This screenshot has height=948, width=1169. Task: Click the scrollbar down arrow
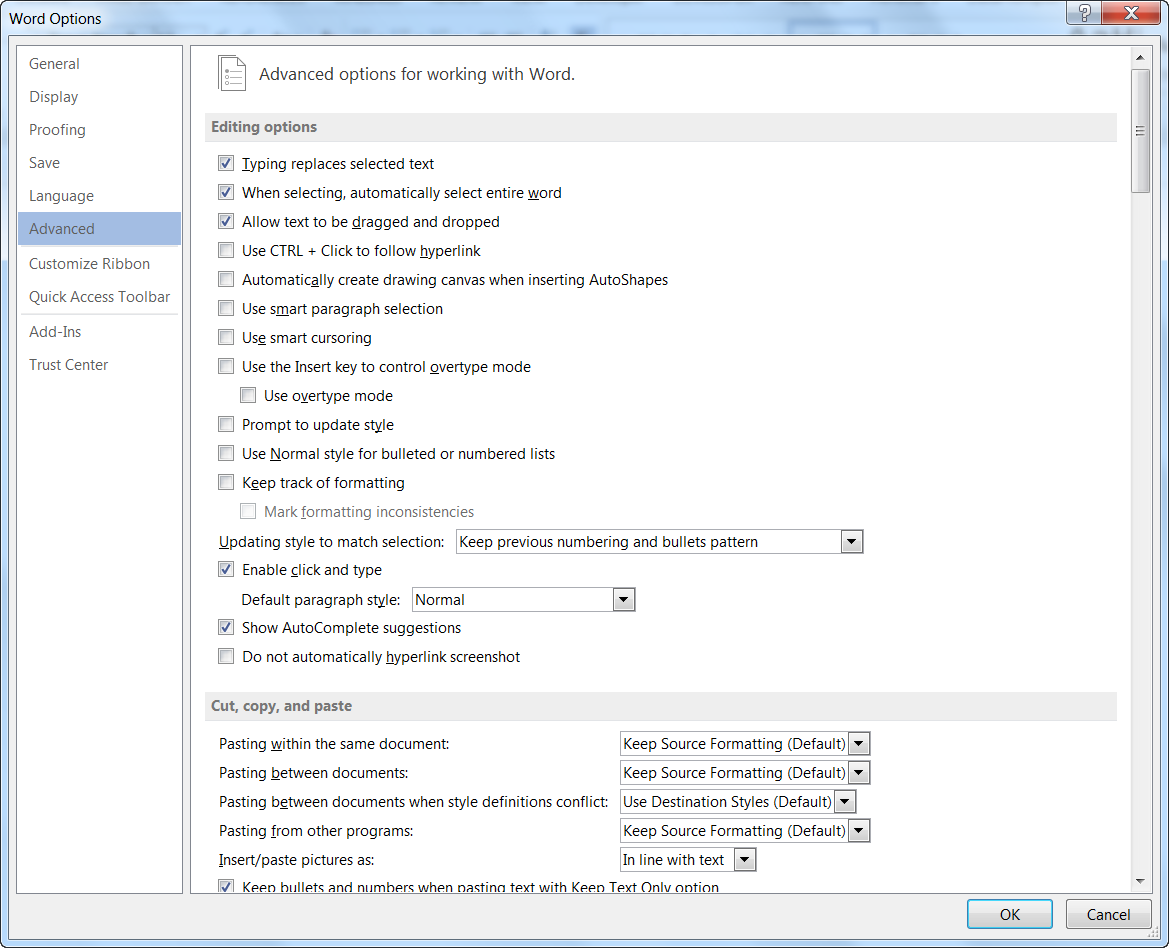[x=1140, y=881]
